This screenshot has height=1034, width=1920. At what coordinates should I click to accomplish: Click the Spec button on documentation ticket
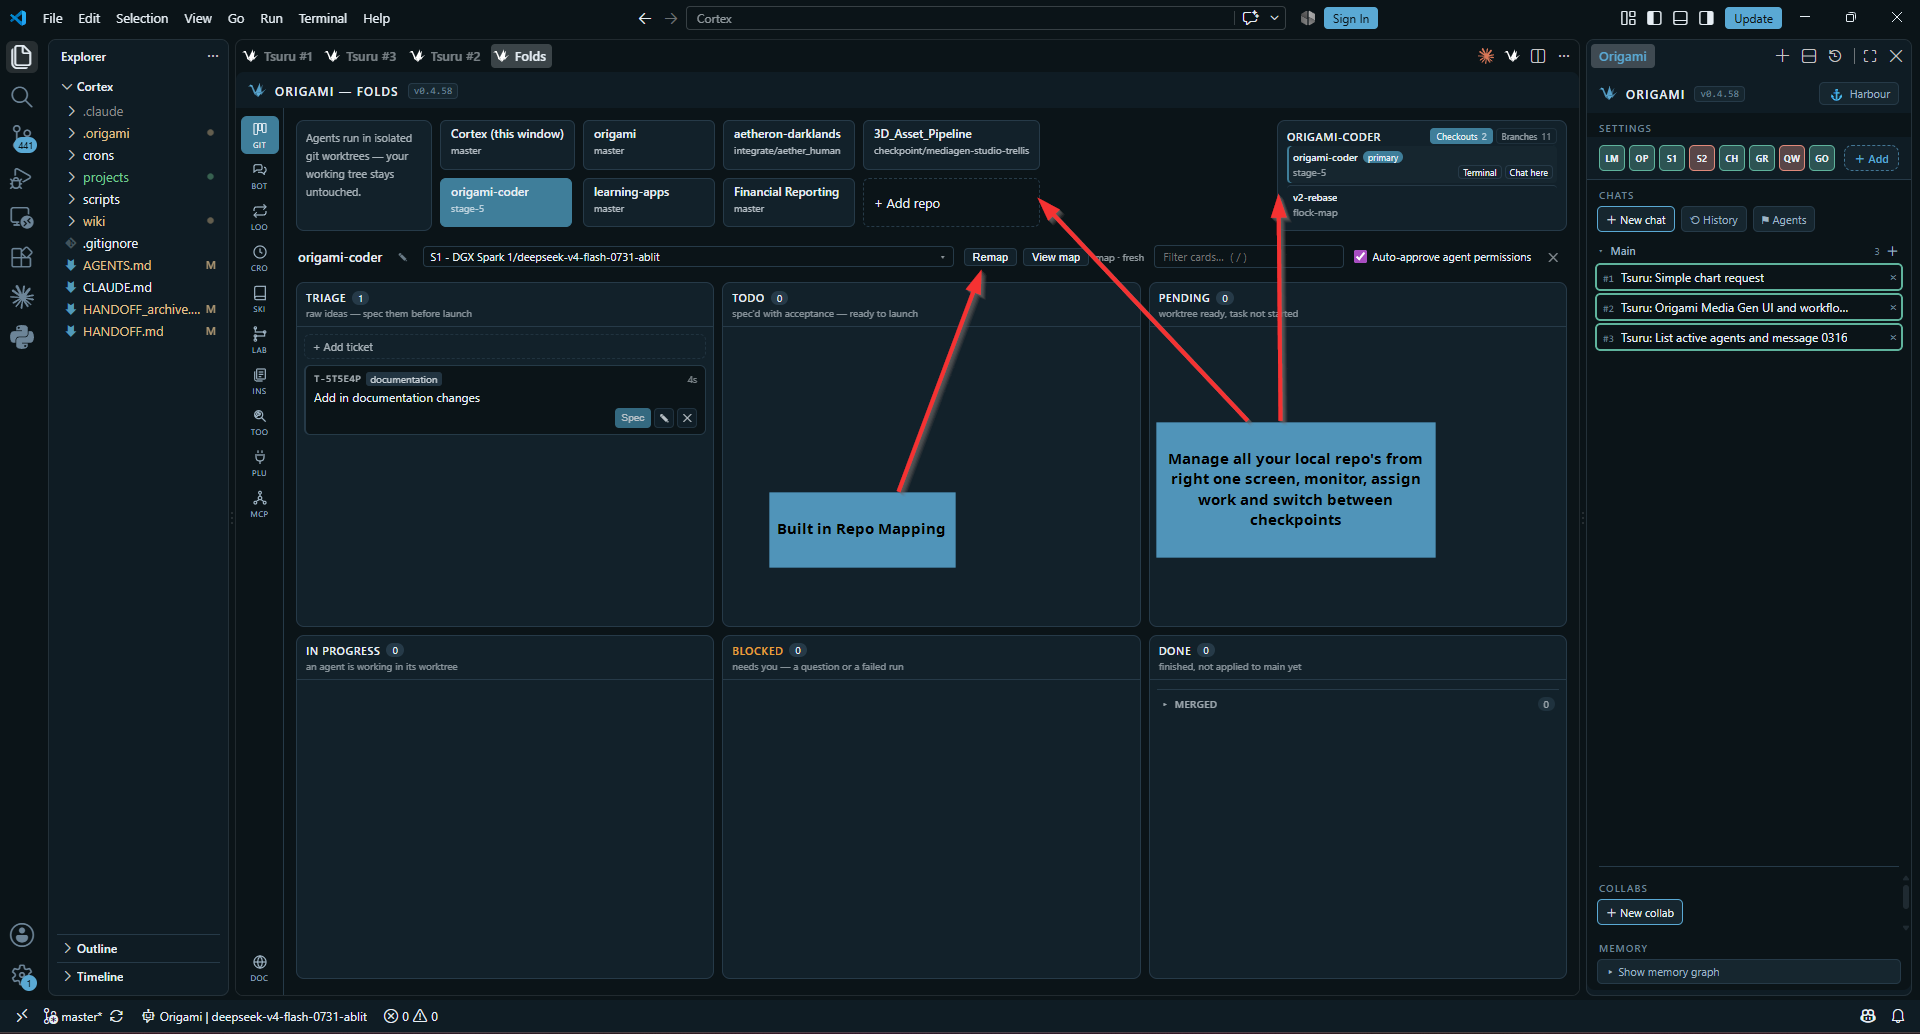pyautogui.click(x=632, y=418)
